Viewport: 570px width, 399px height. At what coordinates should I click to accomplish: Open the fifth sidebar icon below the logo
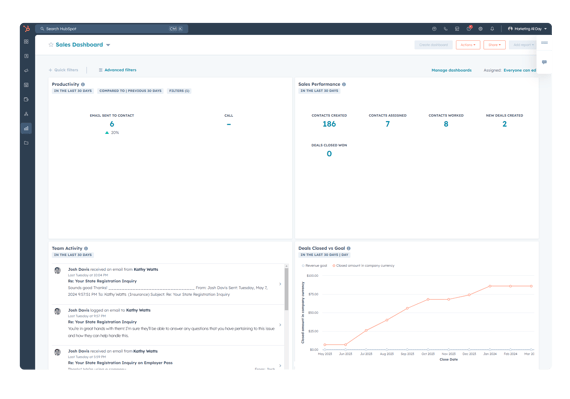pyautogui.click(x=26, y=99)
